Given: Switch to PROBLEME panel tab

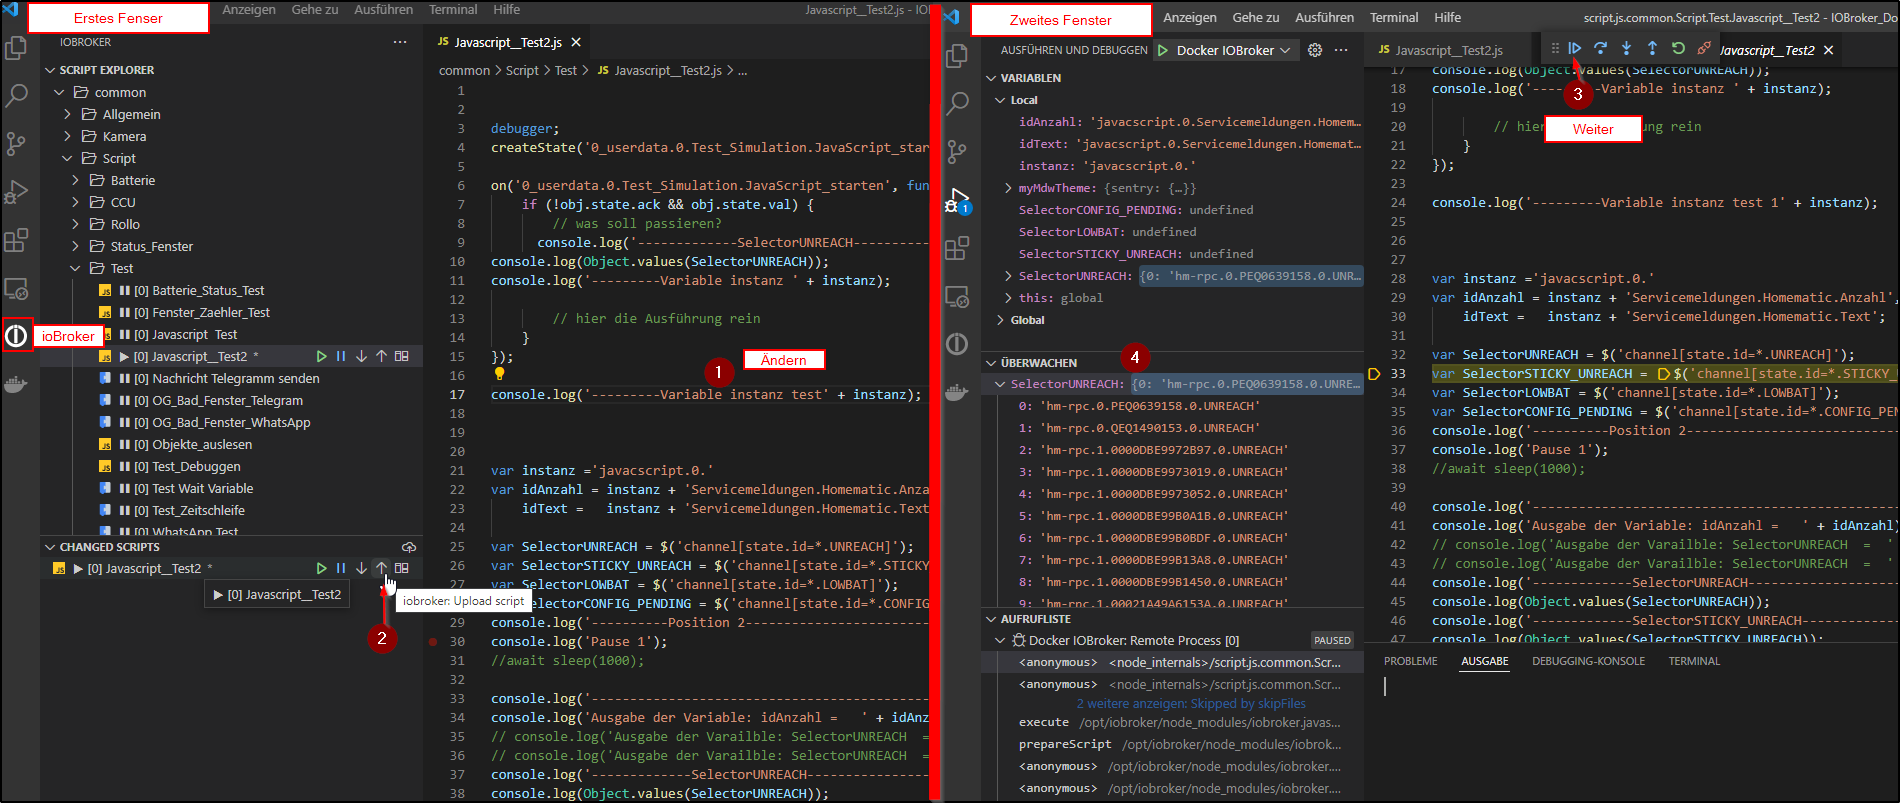Looking at the screenshot, I should pos(1410,661).
